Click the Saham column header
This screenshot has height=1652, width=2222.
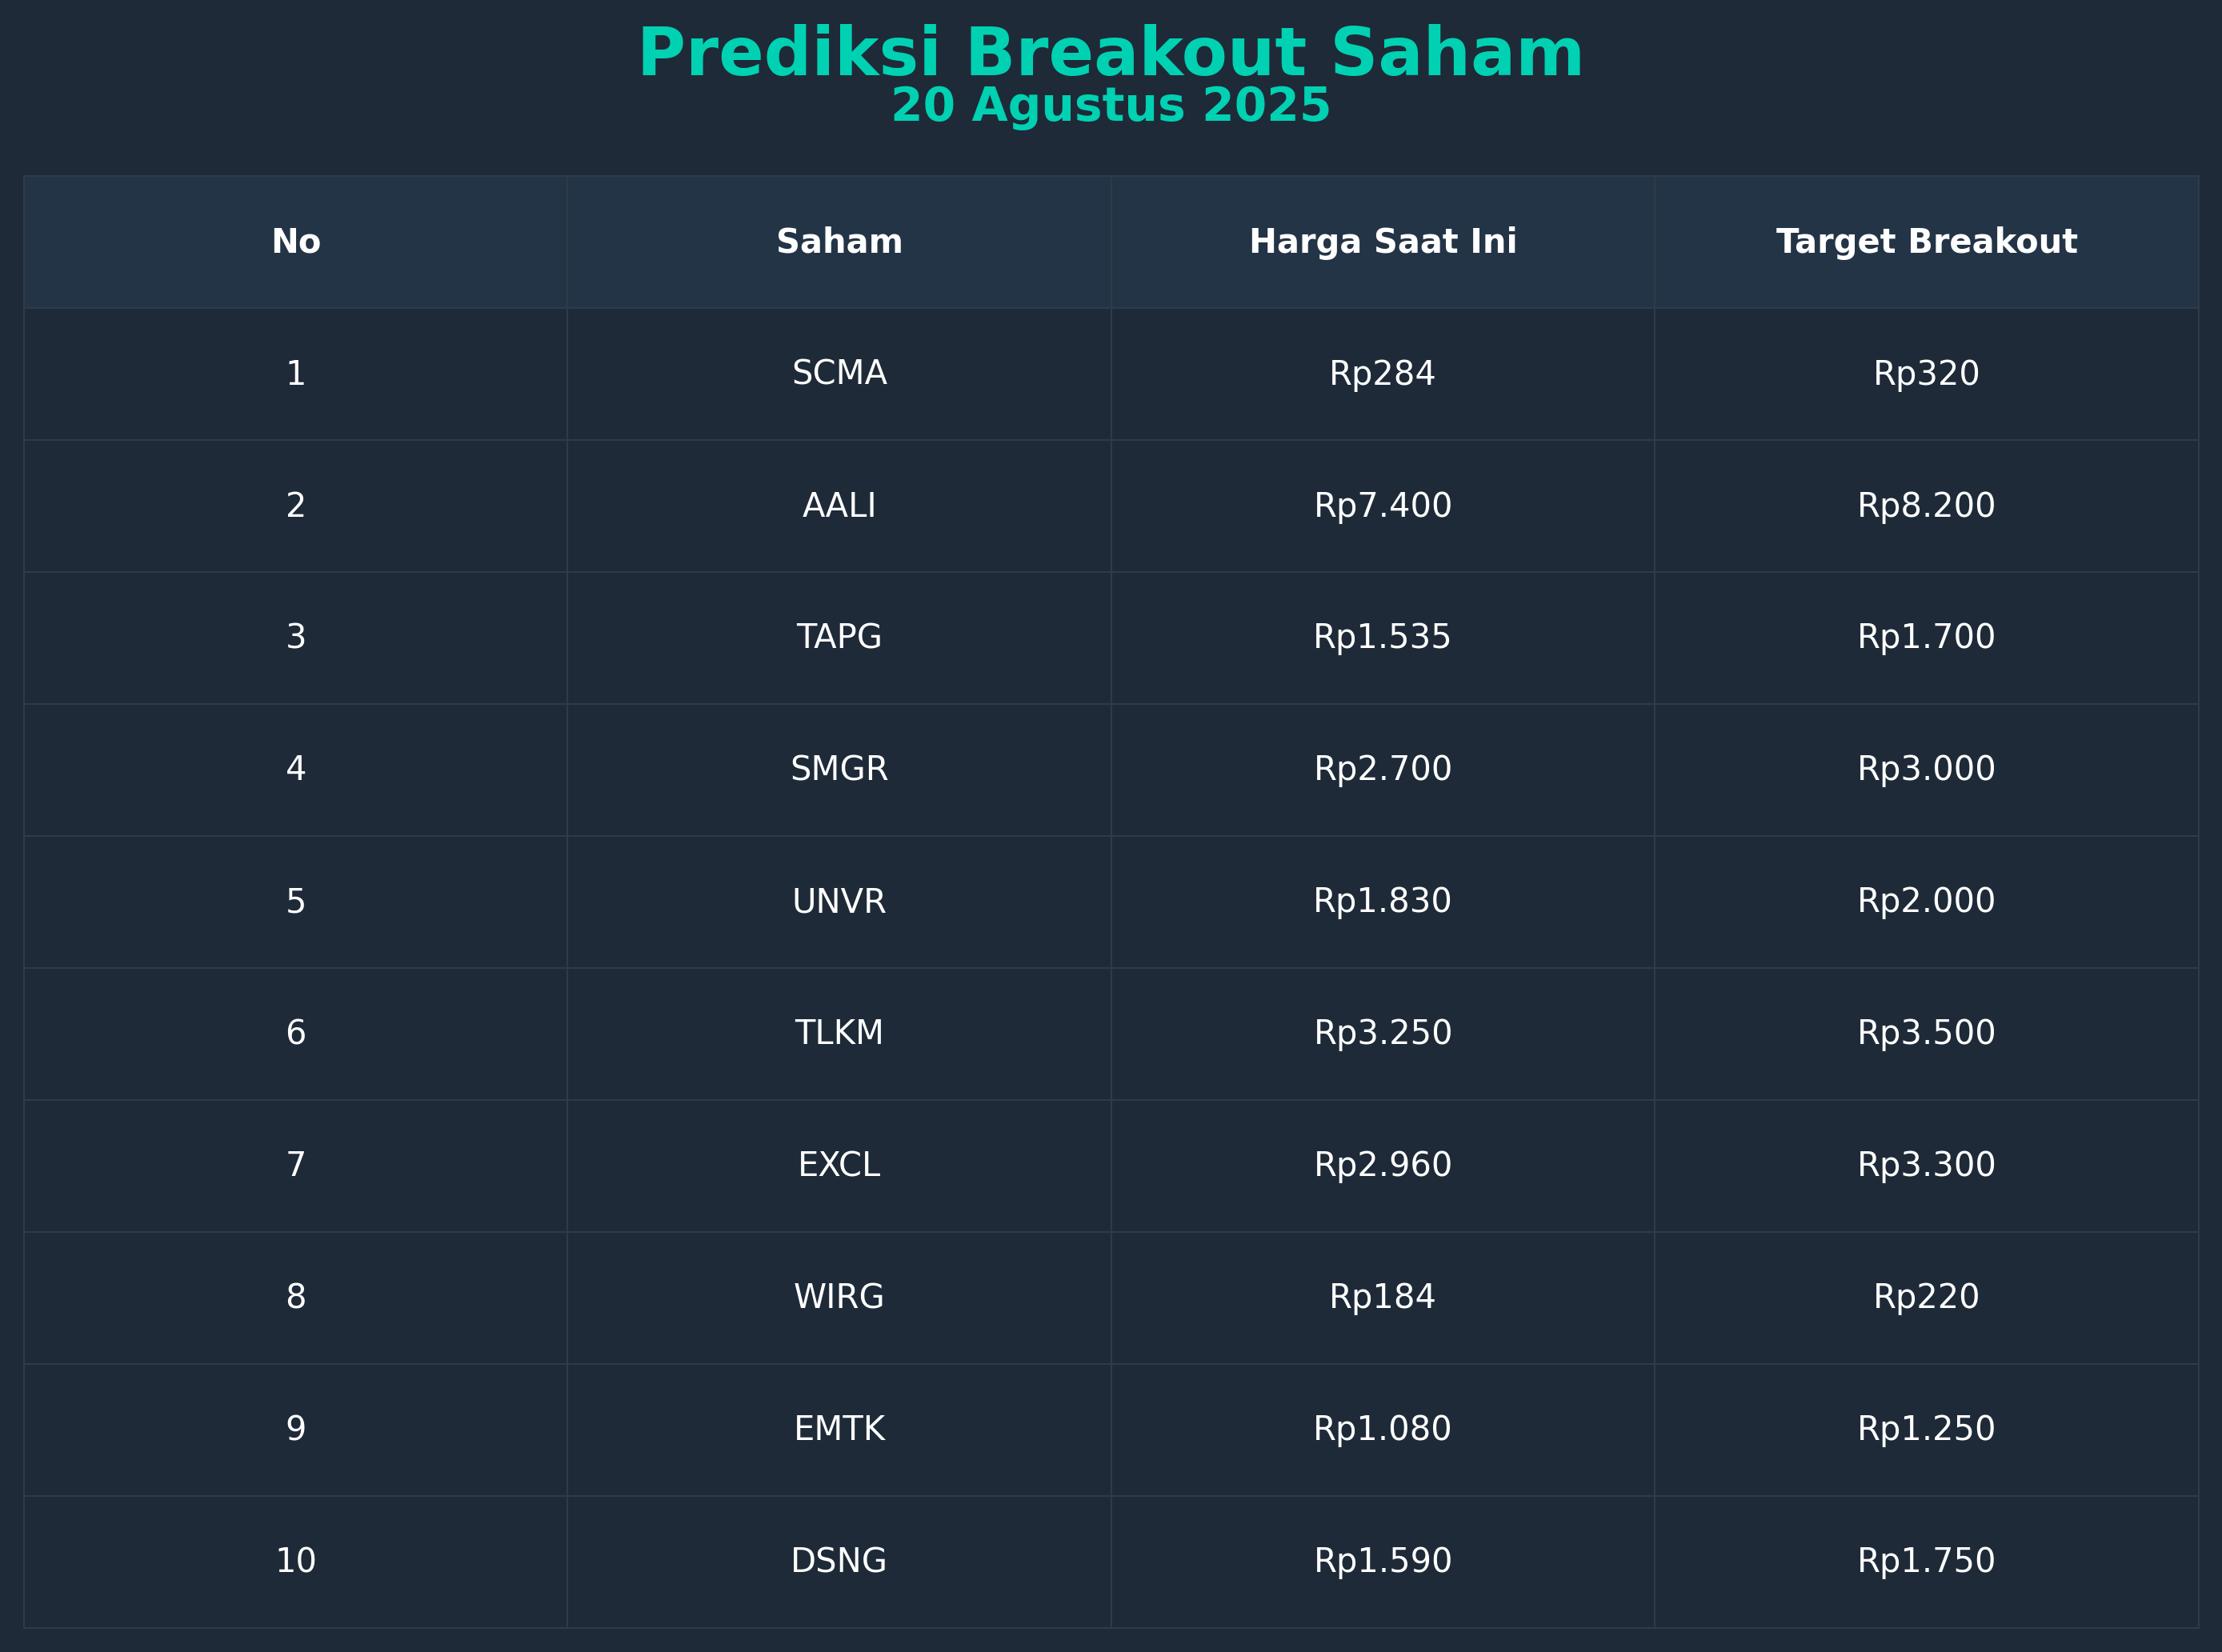coord(839,242)
